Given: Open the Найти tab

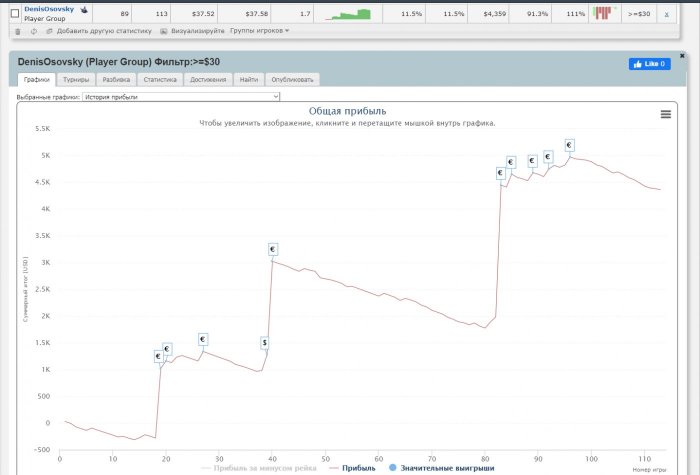Looking at the screenshot, I should click(249, 79).
